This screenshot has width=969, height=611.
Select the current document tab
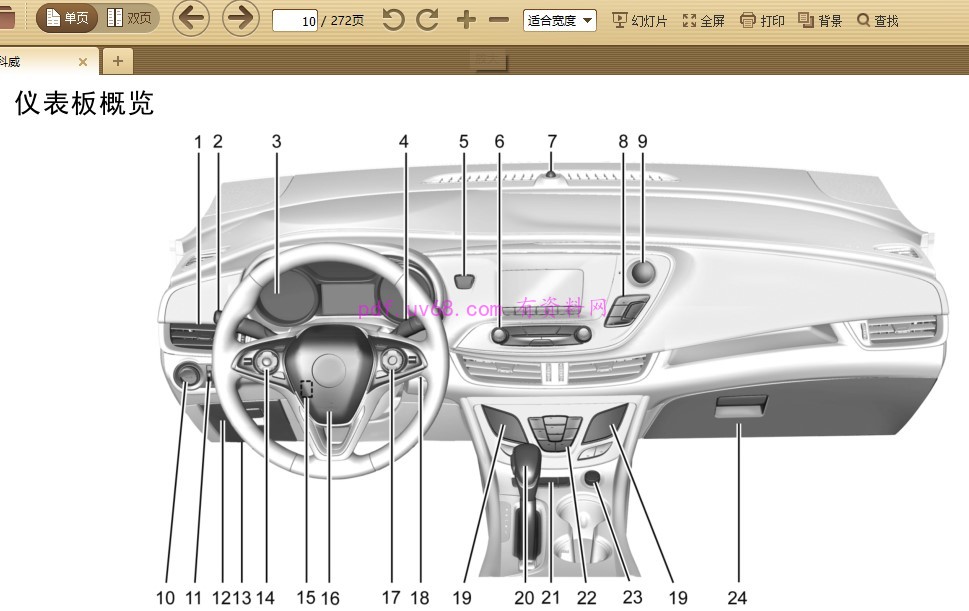click(35, 62)
